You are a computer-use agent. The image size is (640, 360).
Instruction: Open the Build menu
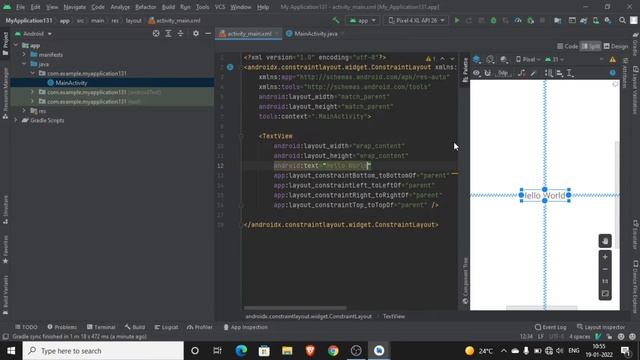coord(168,7)
